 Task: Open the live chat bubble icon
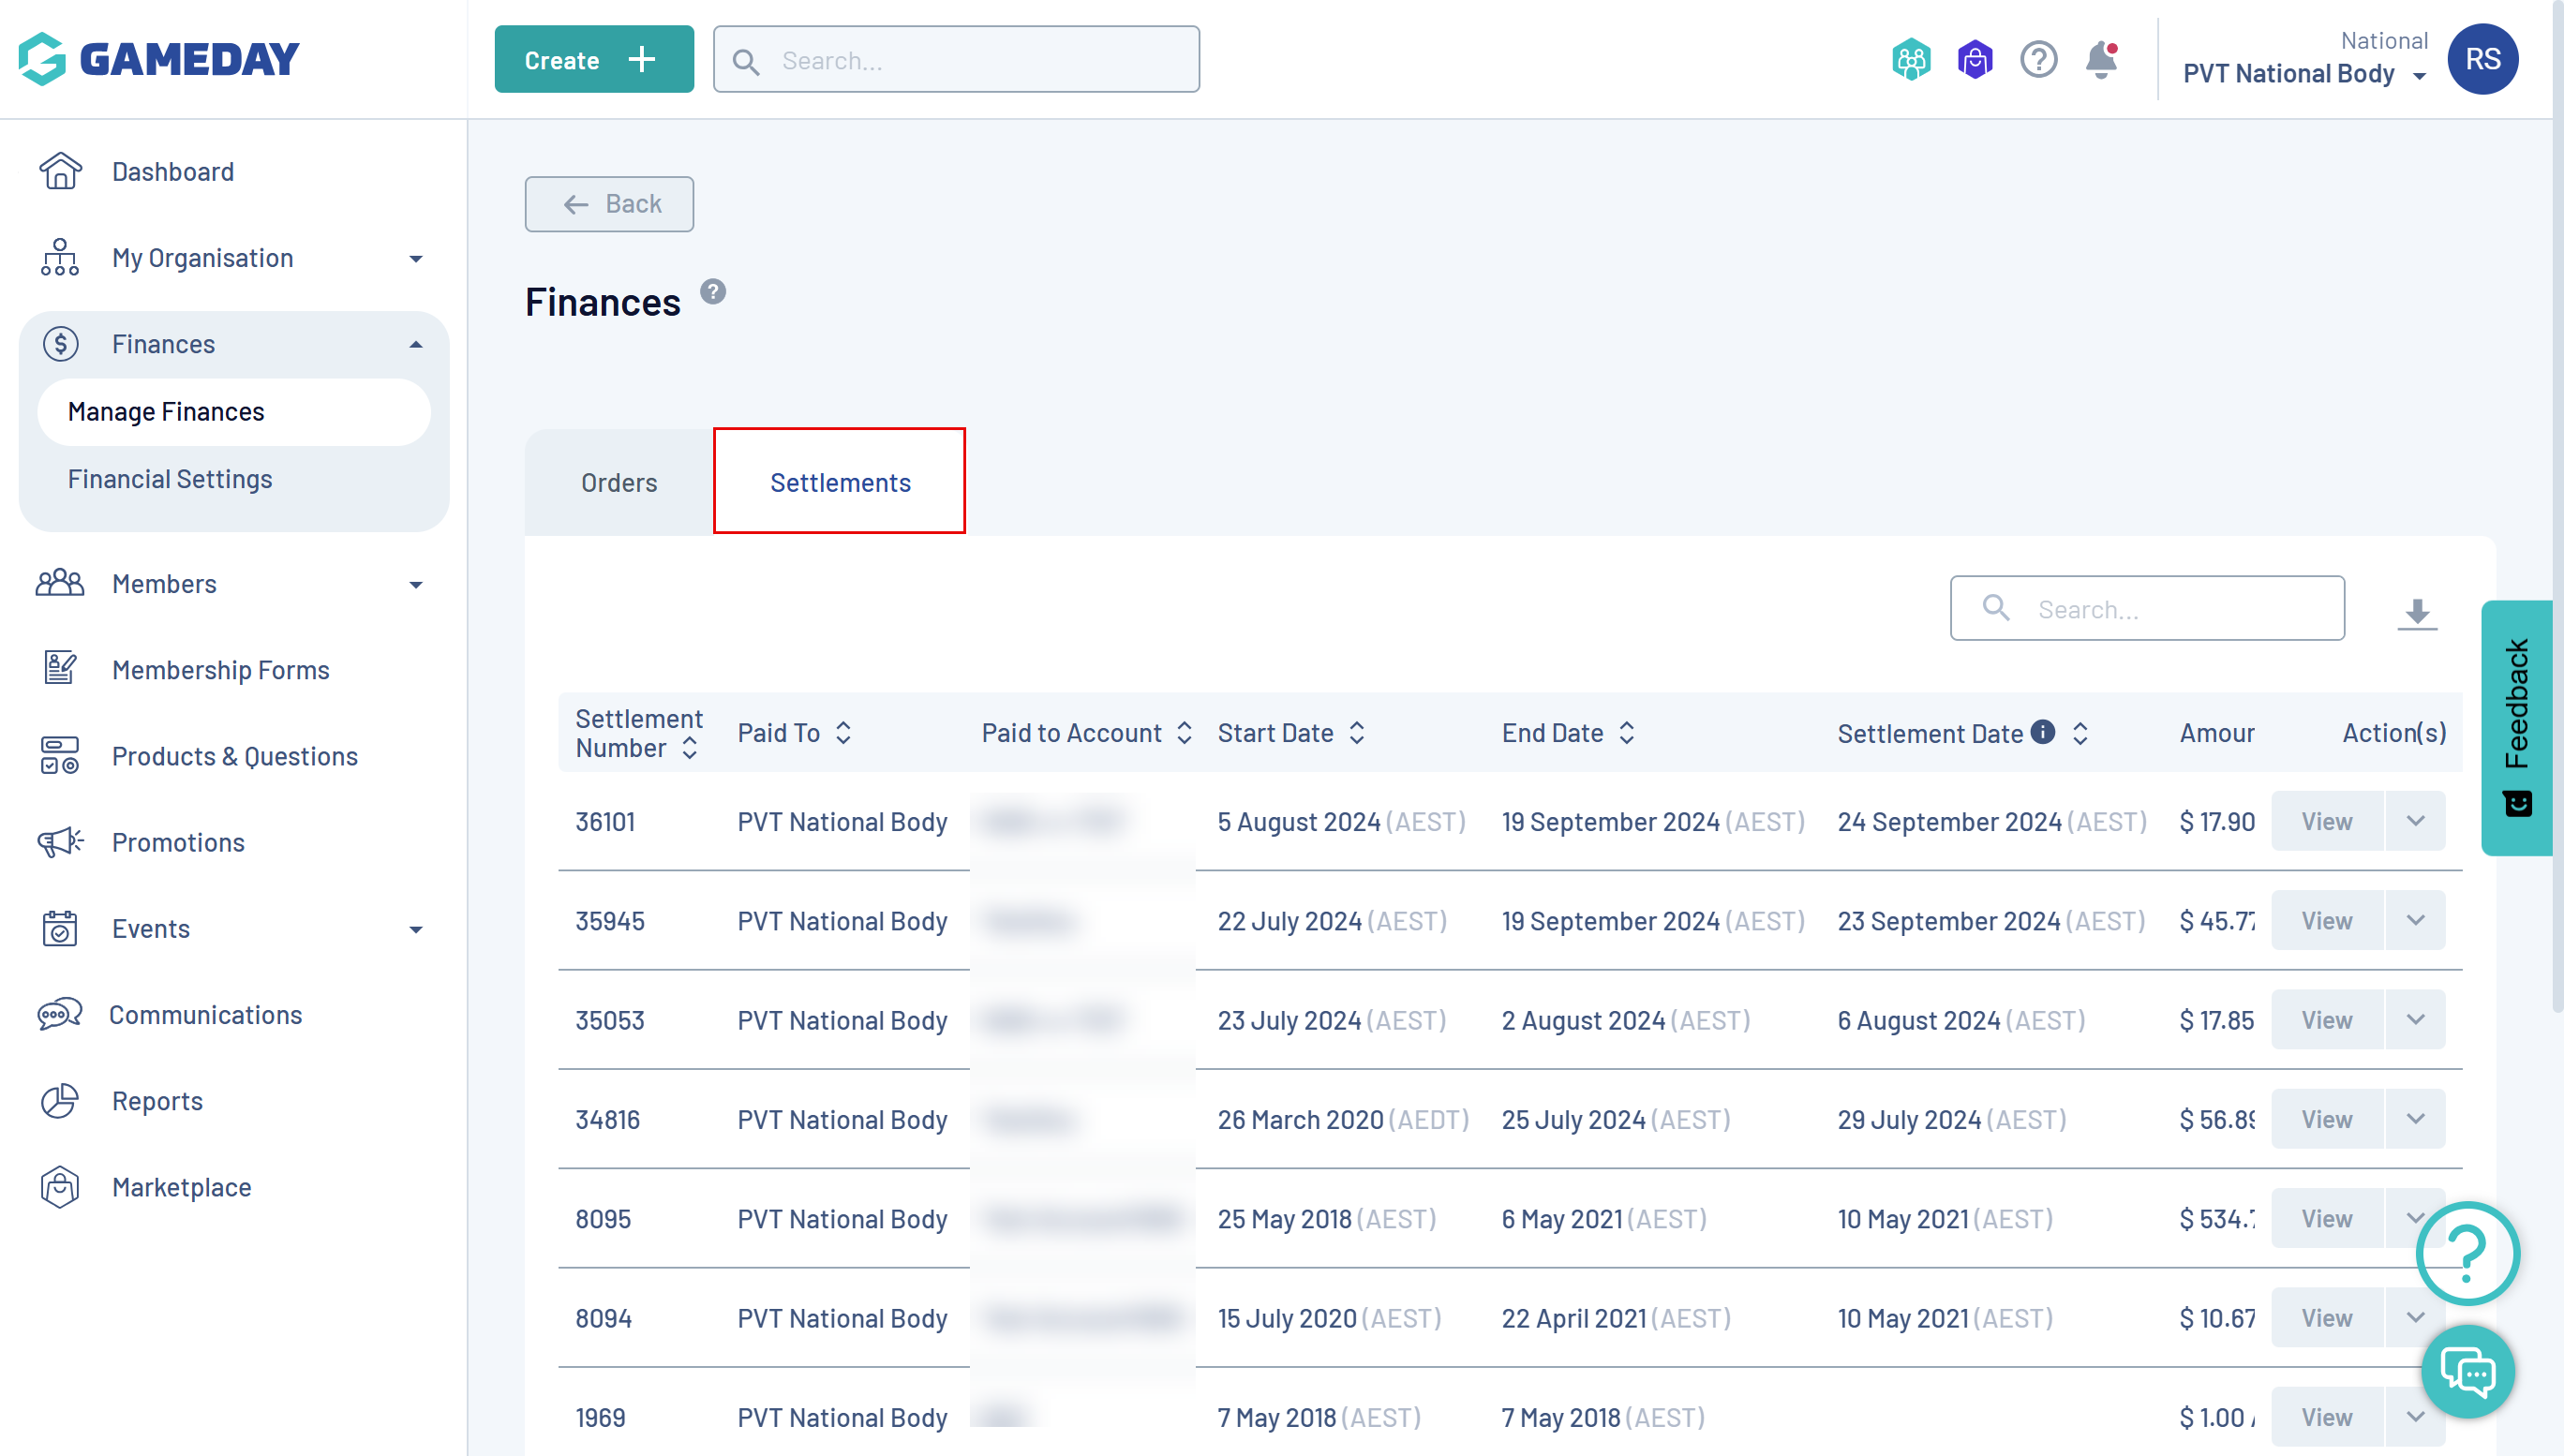[x=2468, y=1372]
